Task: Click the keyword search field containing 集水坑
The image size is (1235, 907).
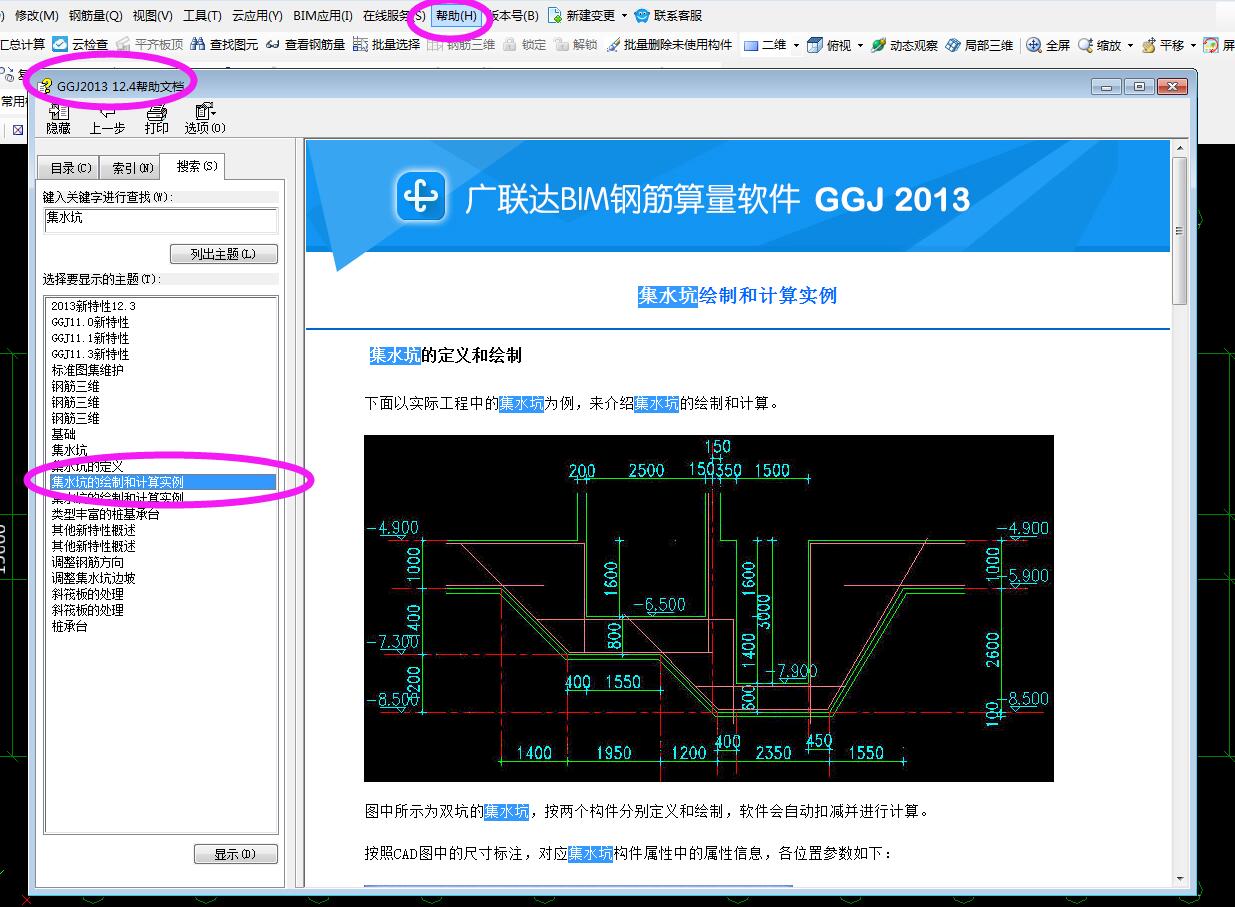Action: tap(160, 221)
